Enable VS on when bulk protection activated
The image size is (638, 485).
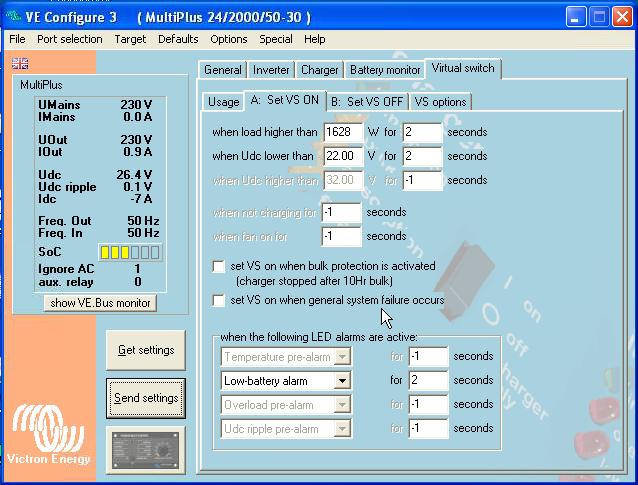tap(219, 267)
